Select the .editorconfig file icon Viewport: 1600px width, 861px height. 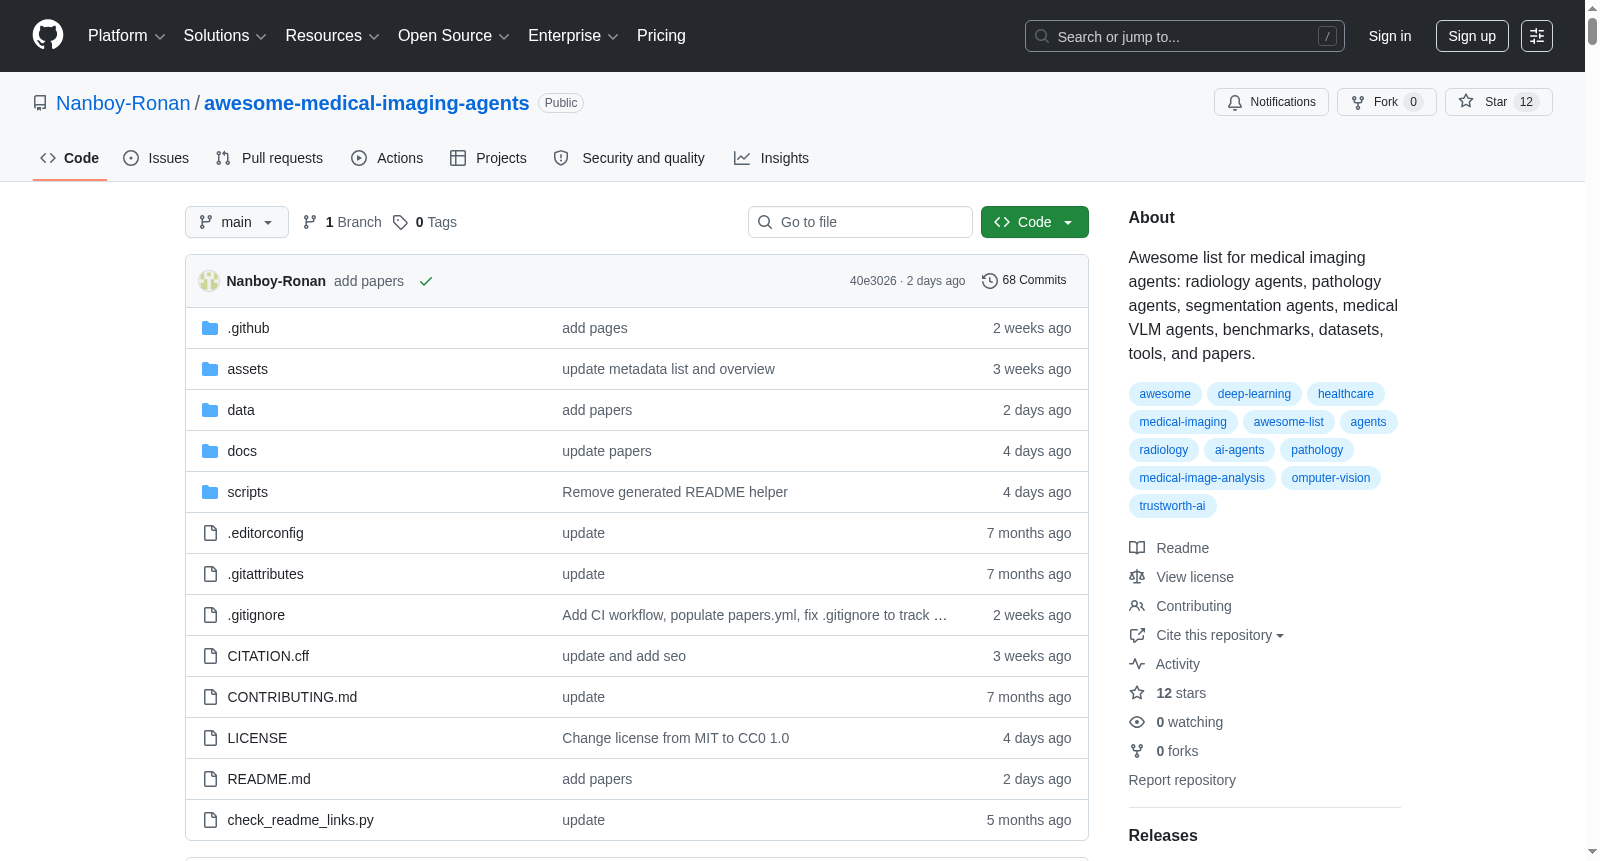point(210,533)
